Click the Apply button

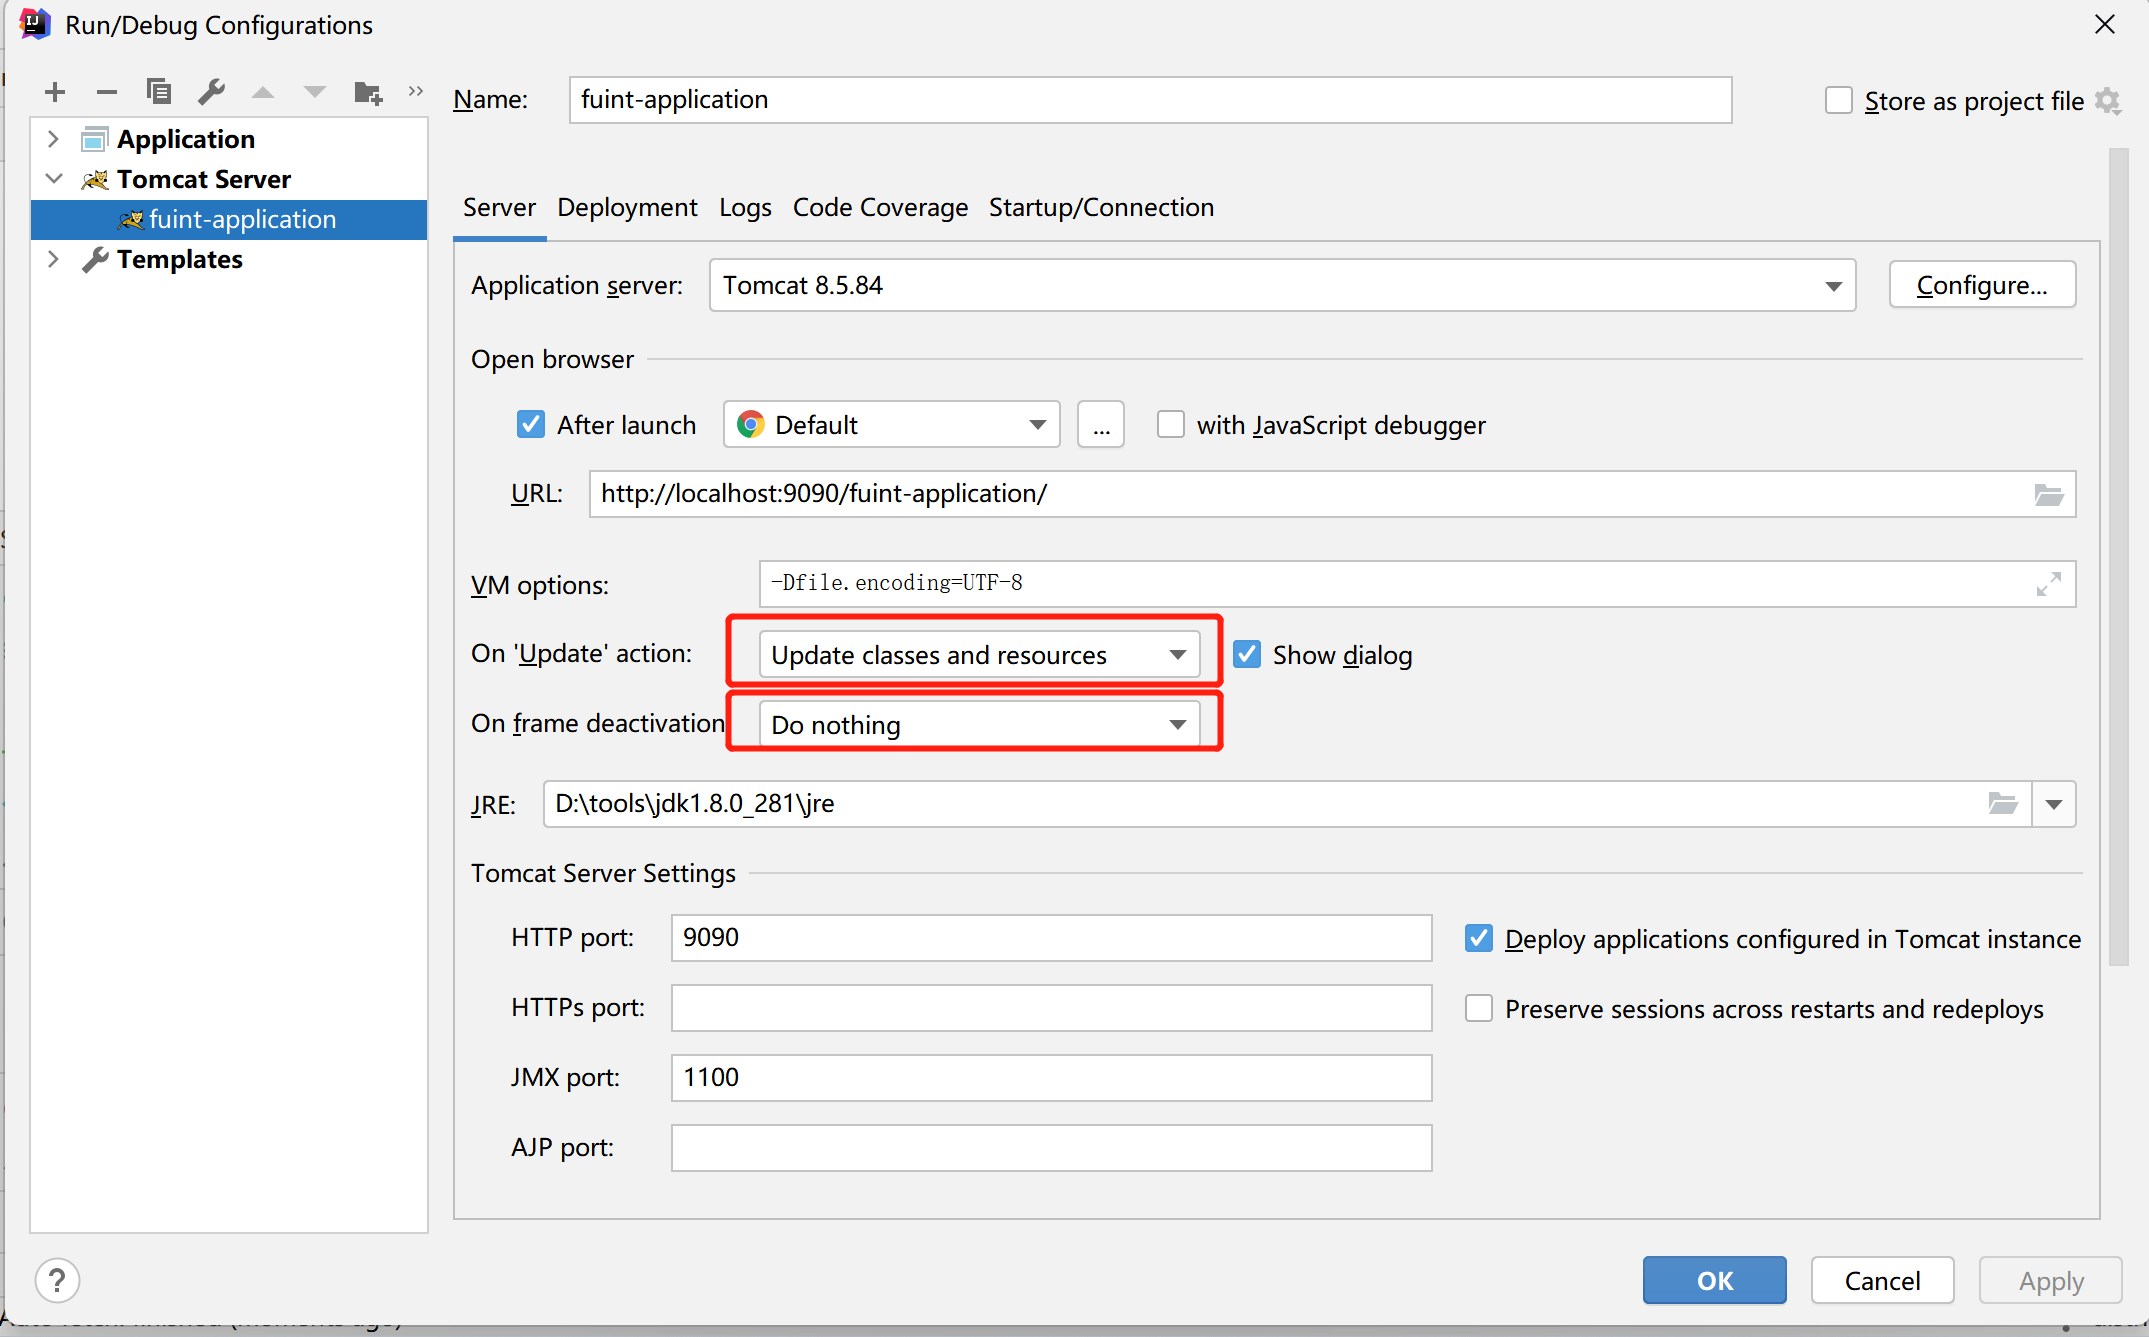click(2051, 1280)
